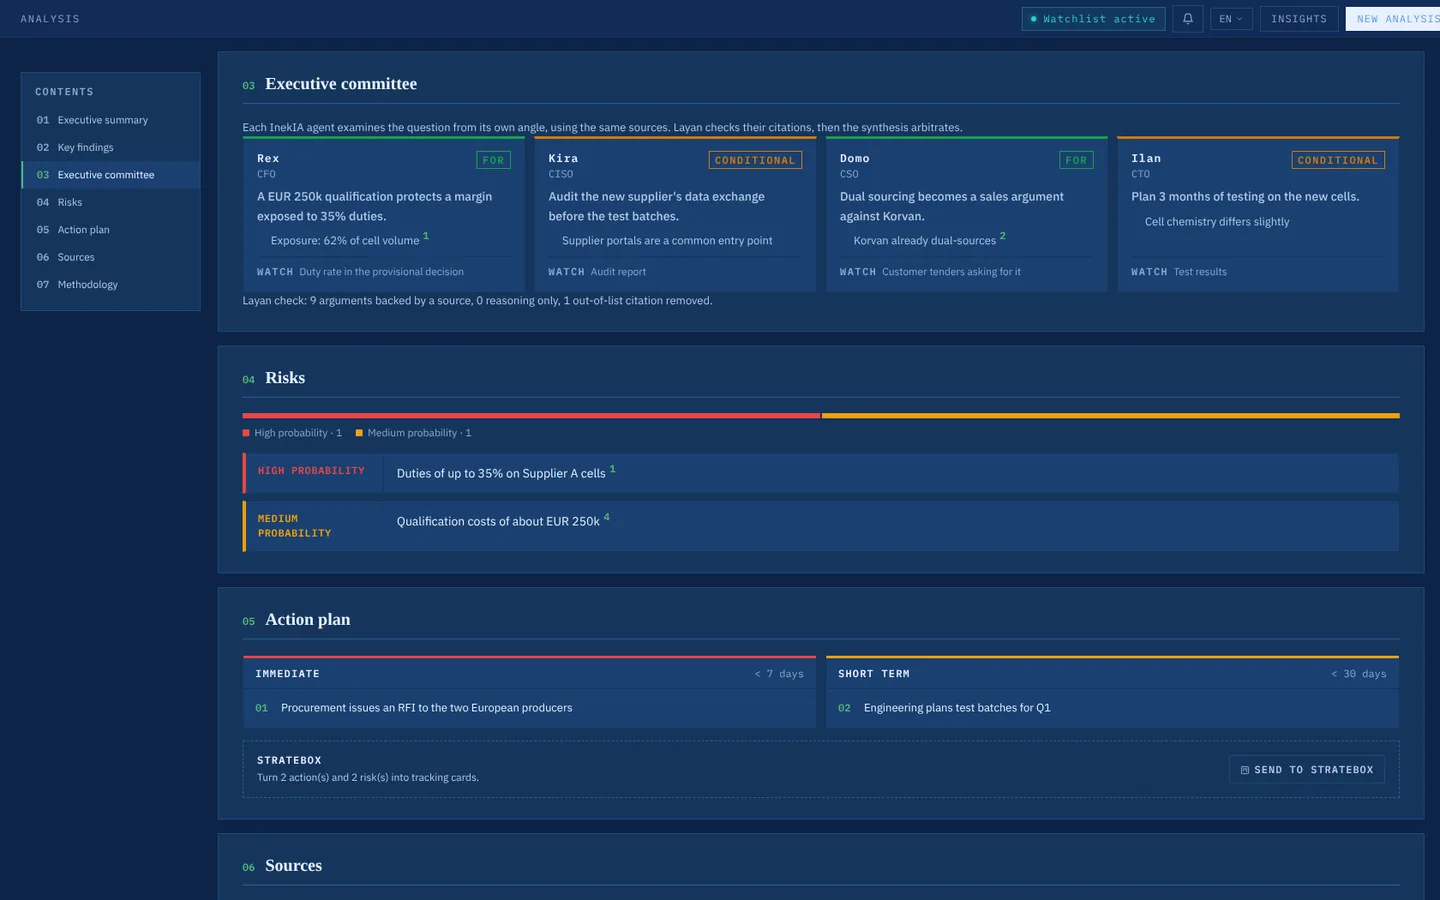Click the red high probability bar segment
The image size is (1440, 900).
(531, 415)
